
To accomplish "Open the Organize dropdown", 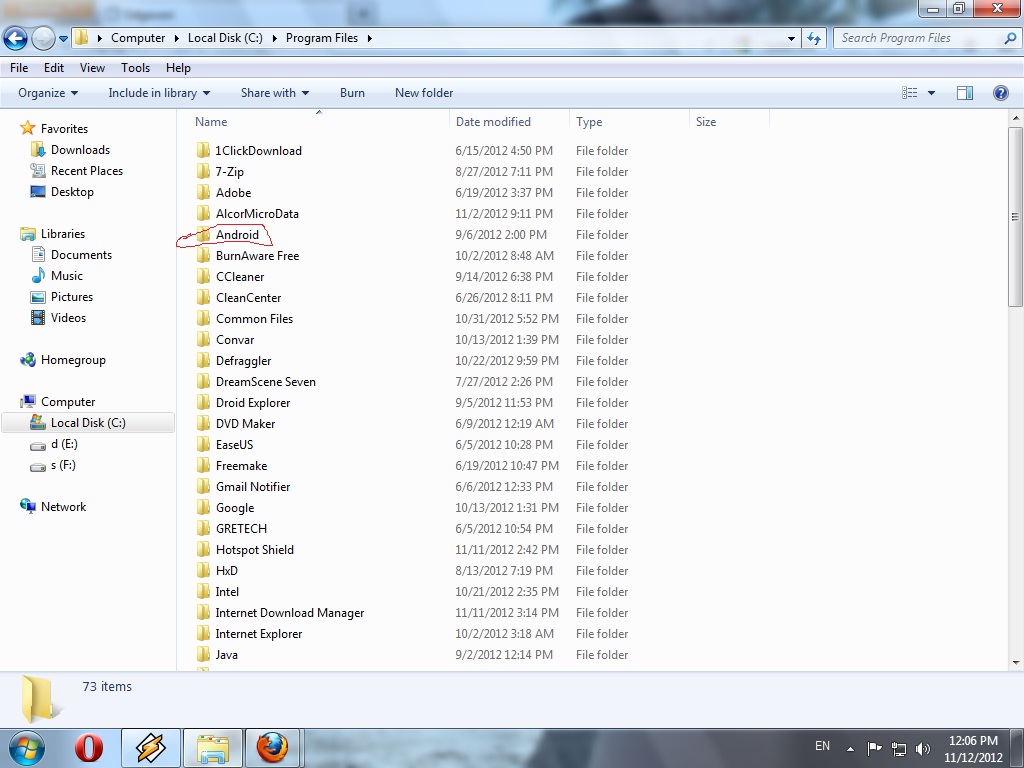I will pos(48,93).
